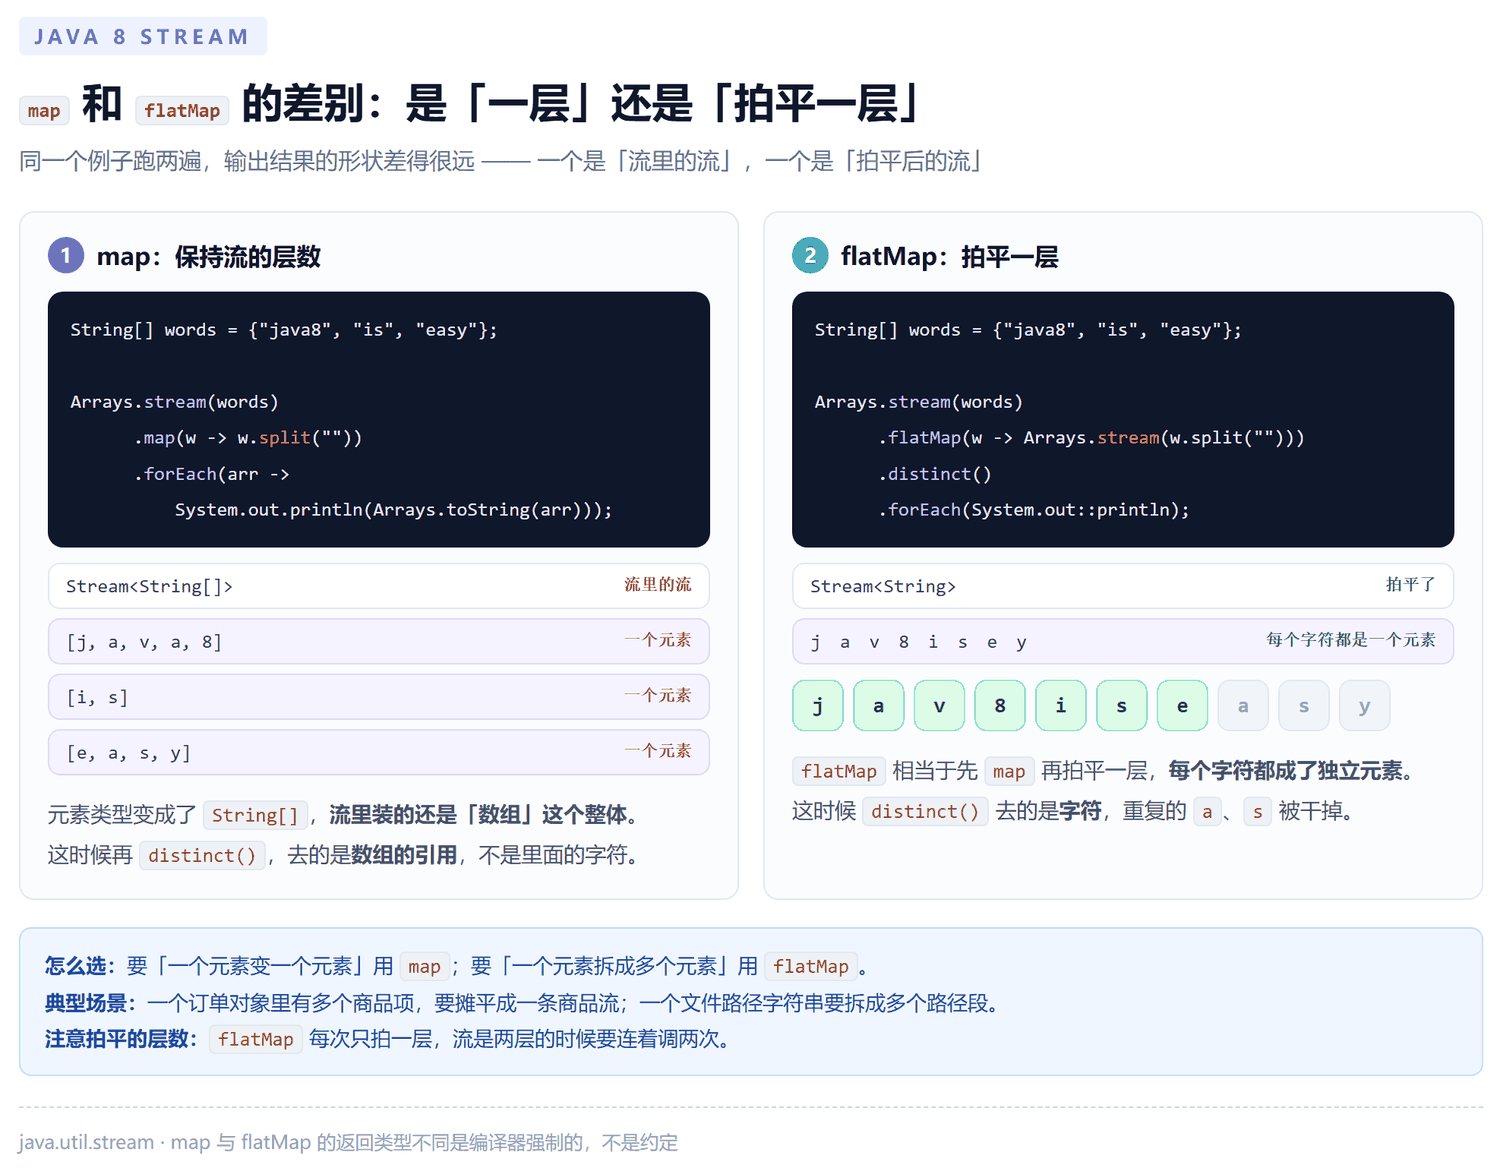Click the "String[]" inline code chip
The width and height of the screenshot is (1500, 1171).
click(x=255, y=816)
